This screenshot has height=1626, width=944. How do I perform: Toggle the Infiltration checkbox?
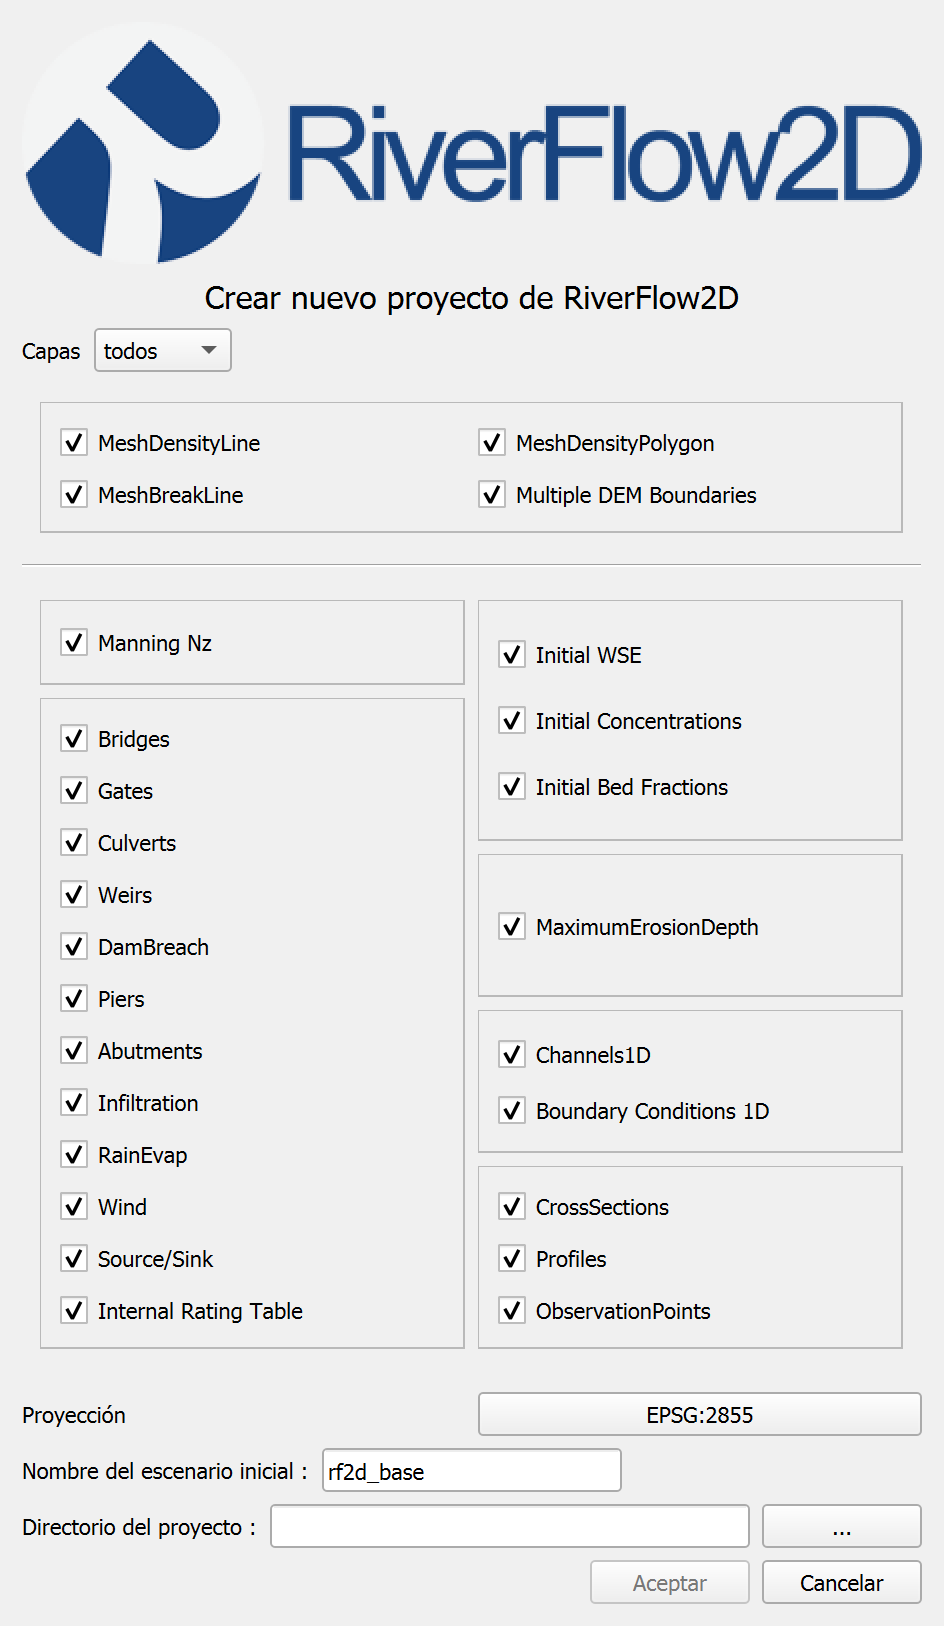74,1102
